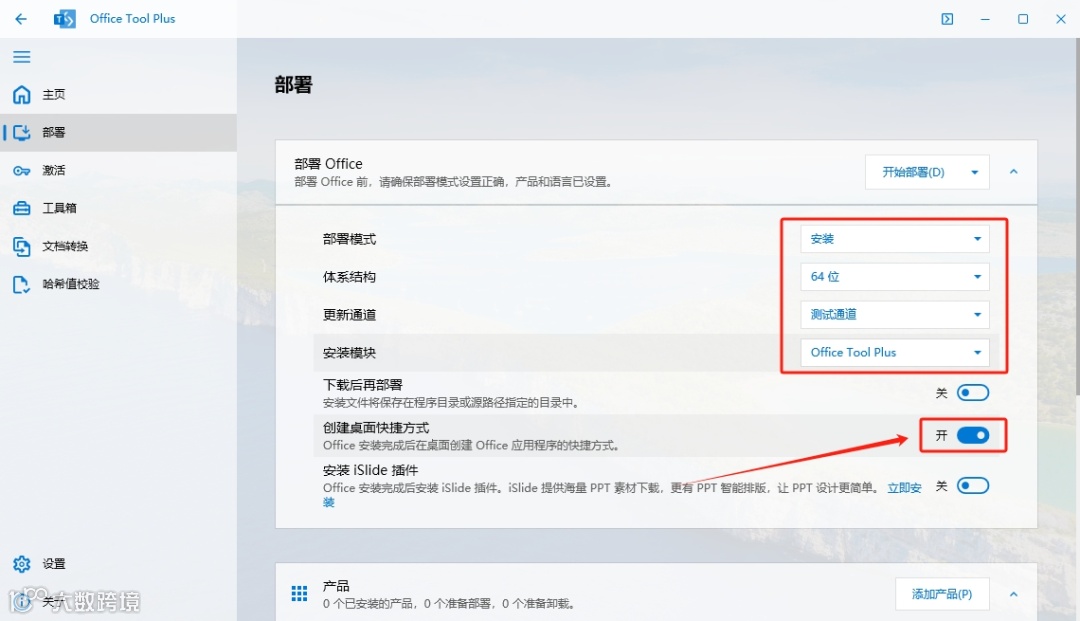Viewport: 1080px width, 621px height.
Task: Collapse the 产品 section chevron
Action: point(1013,594)
